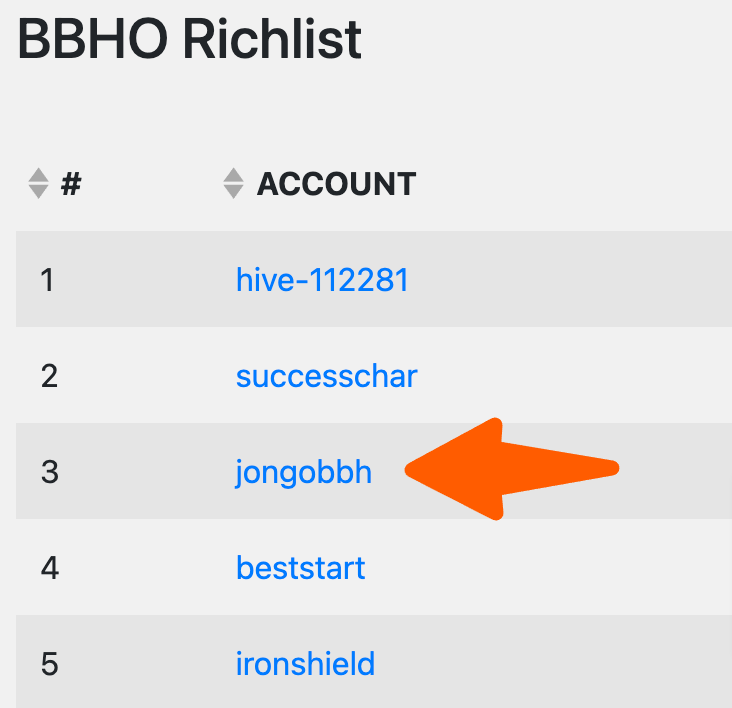Viewport: 732px width, 708px height.
Task: Open the successchar account link
Action: [327, 376]
